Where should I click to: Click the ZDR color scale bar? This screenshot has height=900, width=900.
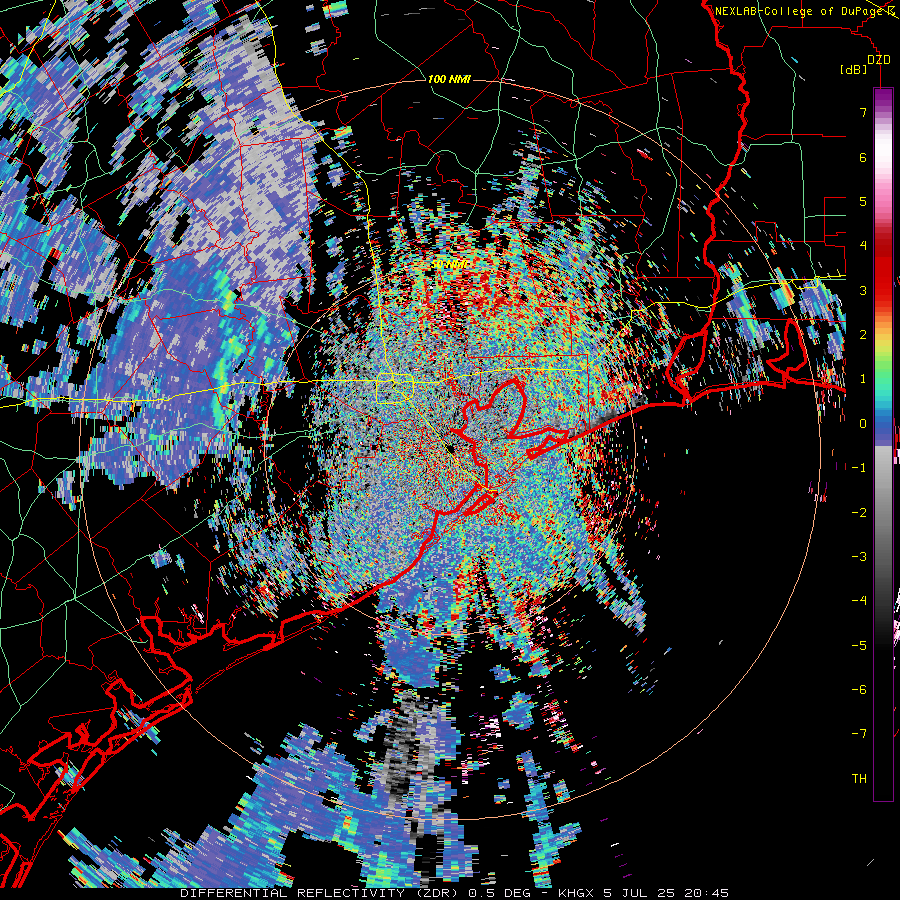coord(883,444)
